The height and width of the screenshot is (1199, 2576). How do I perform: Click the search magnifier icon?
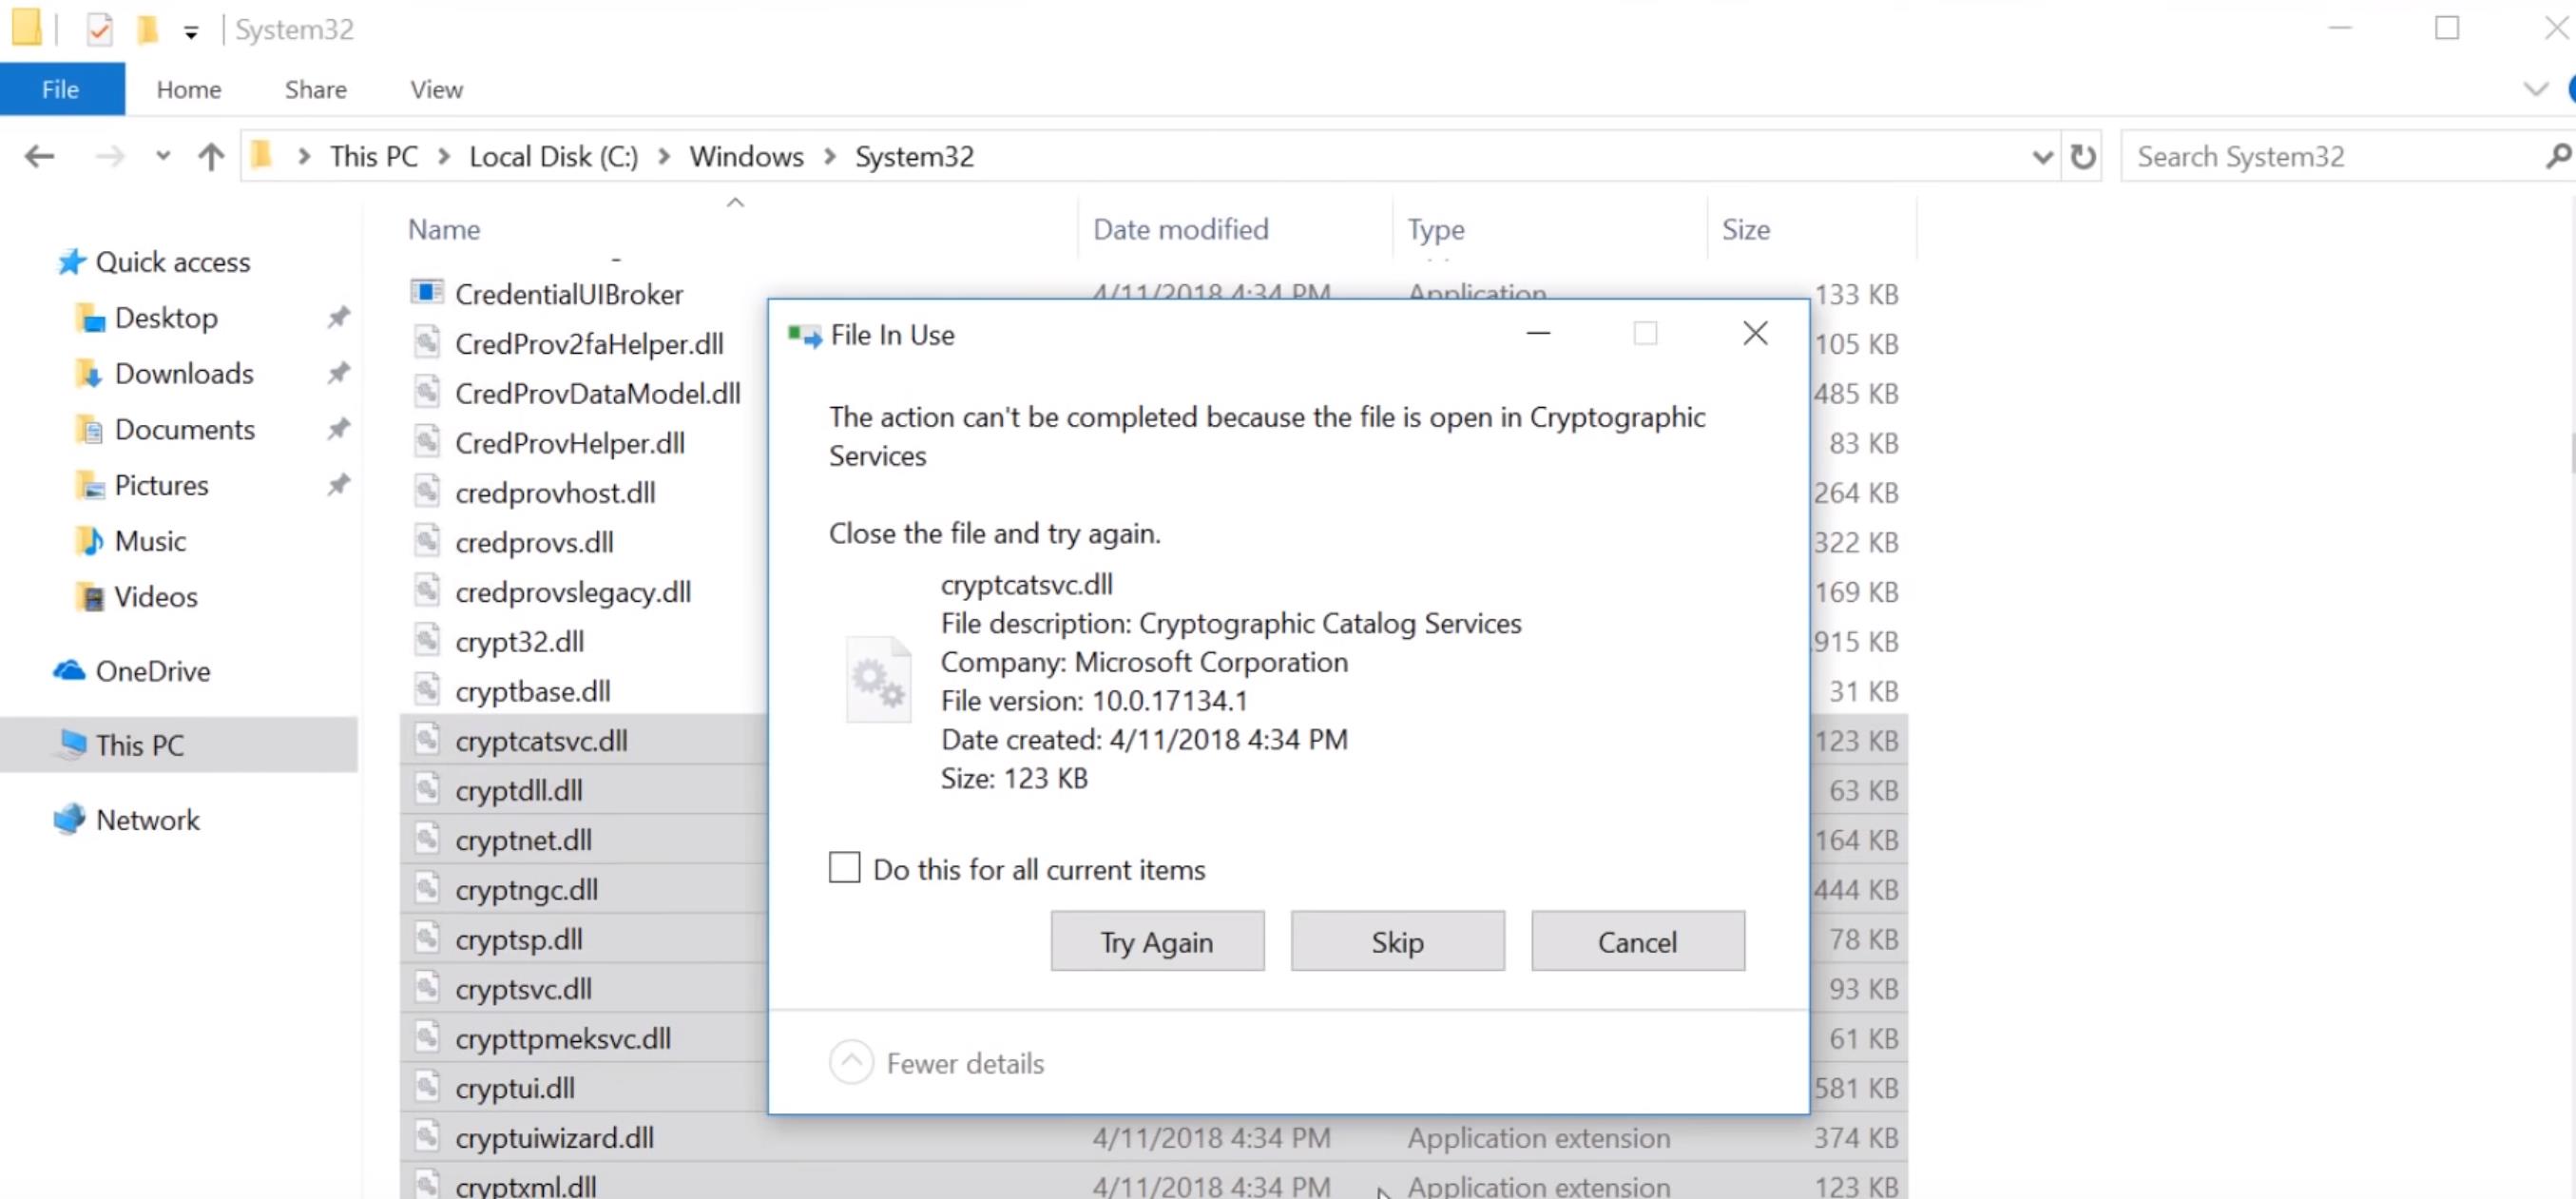[x=2558, y=156]
